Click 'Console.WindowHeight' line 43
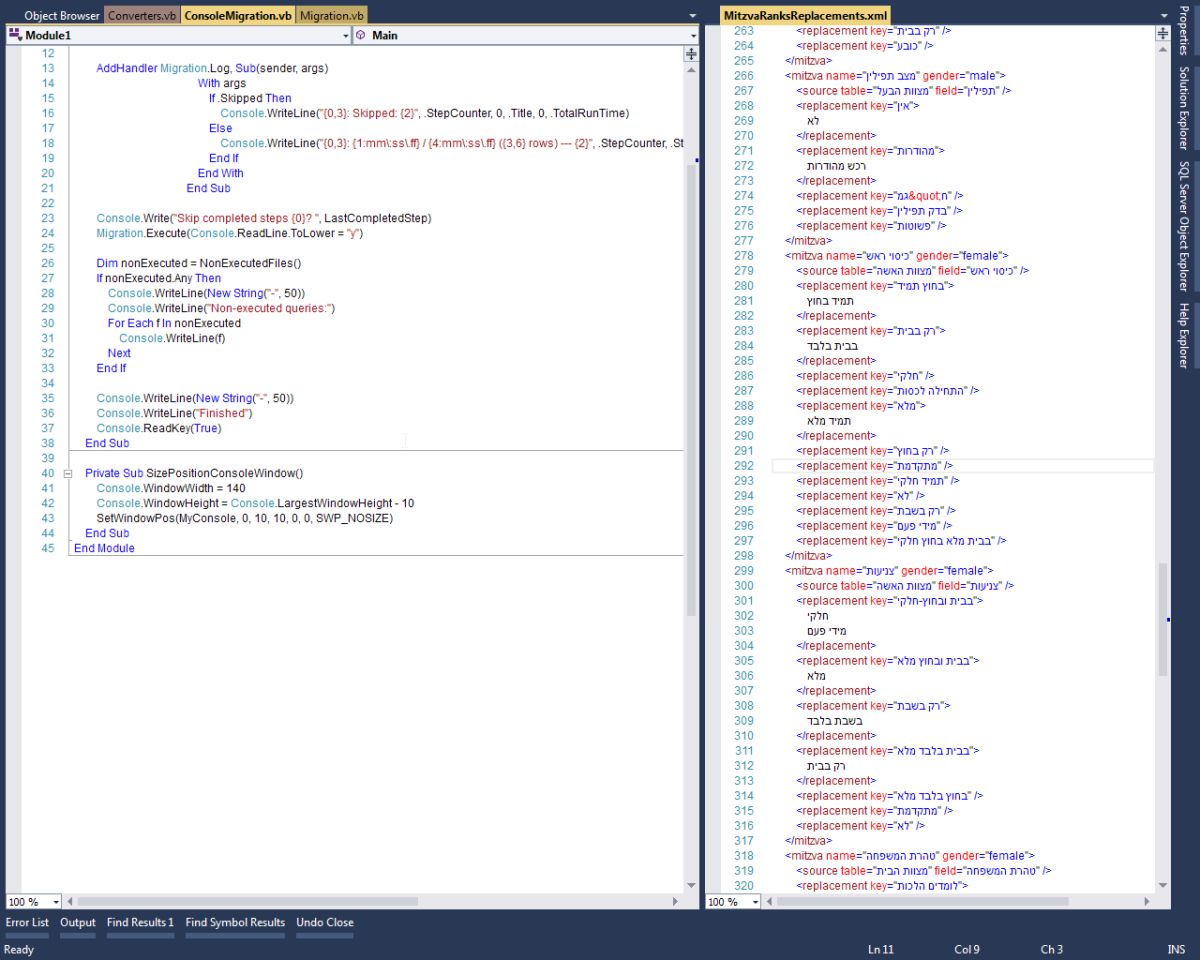 coord(255,503)
